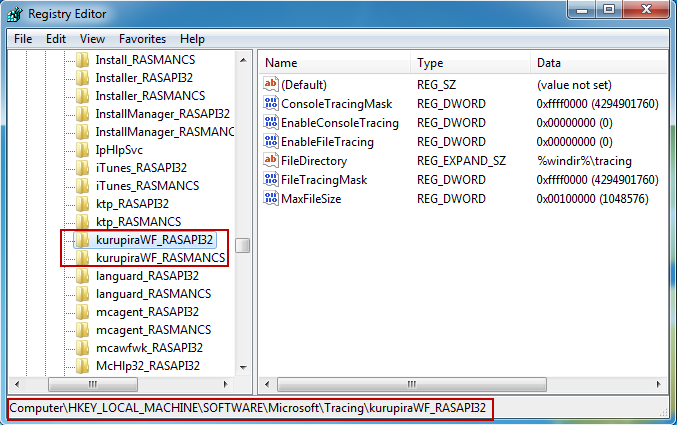This screenshot has height=425, width=677.
Task: Open the Favorites menu
Action: point(142,39)
